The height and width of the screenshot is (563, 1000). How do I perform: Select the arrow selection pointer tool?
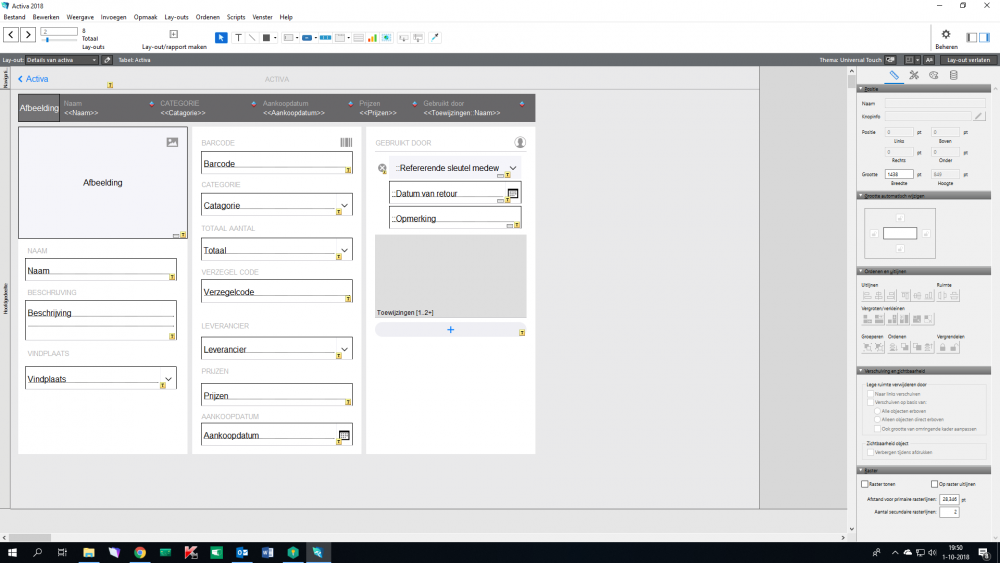click(x=221, y=38)
